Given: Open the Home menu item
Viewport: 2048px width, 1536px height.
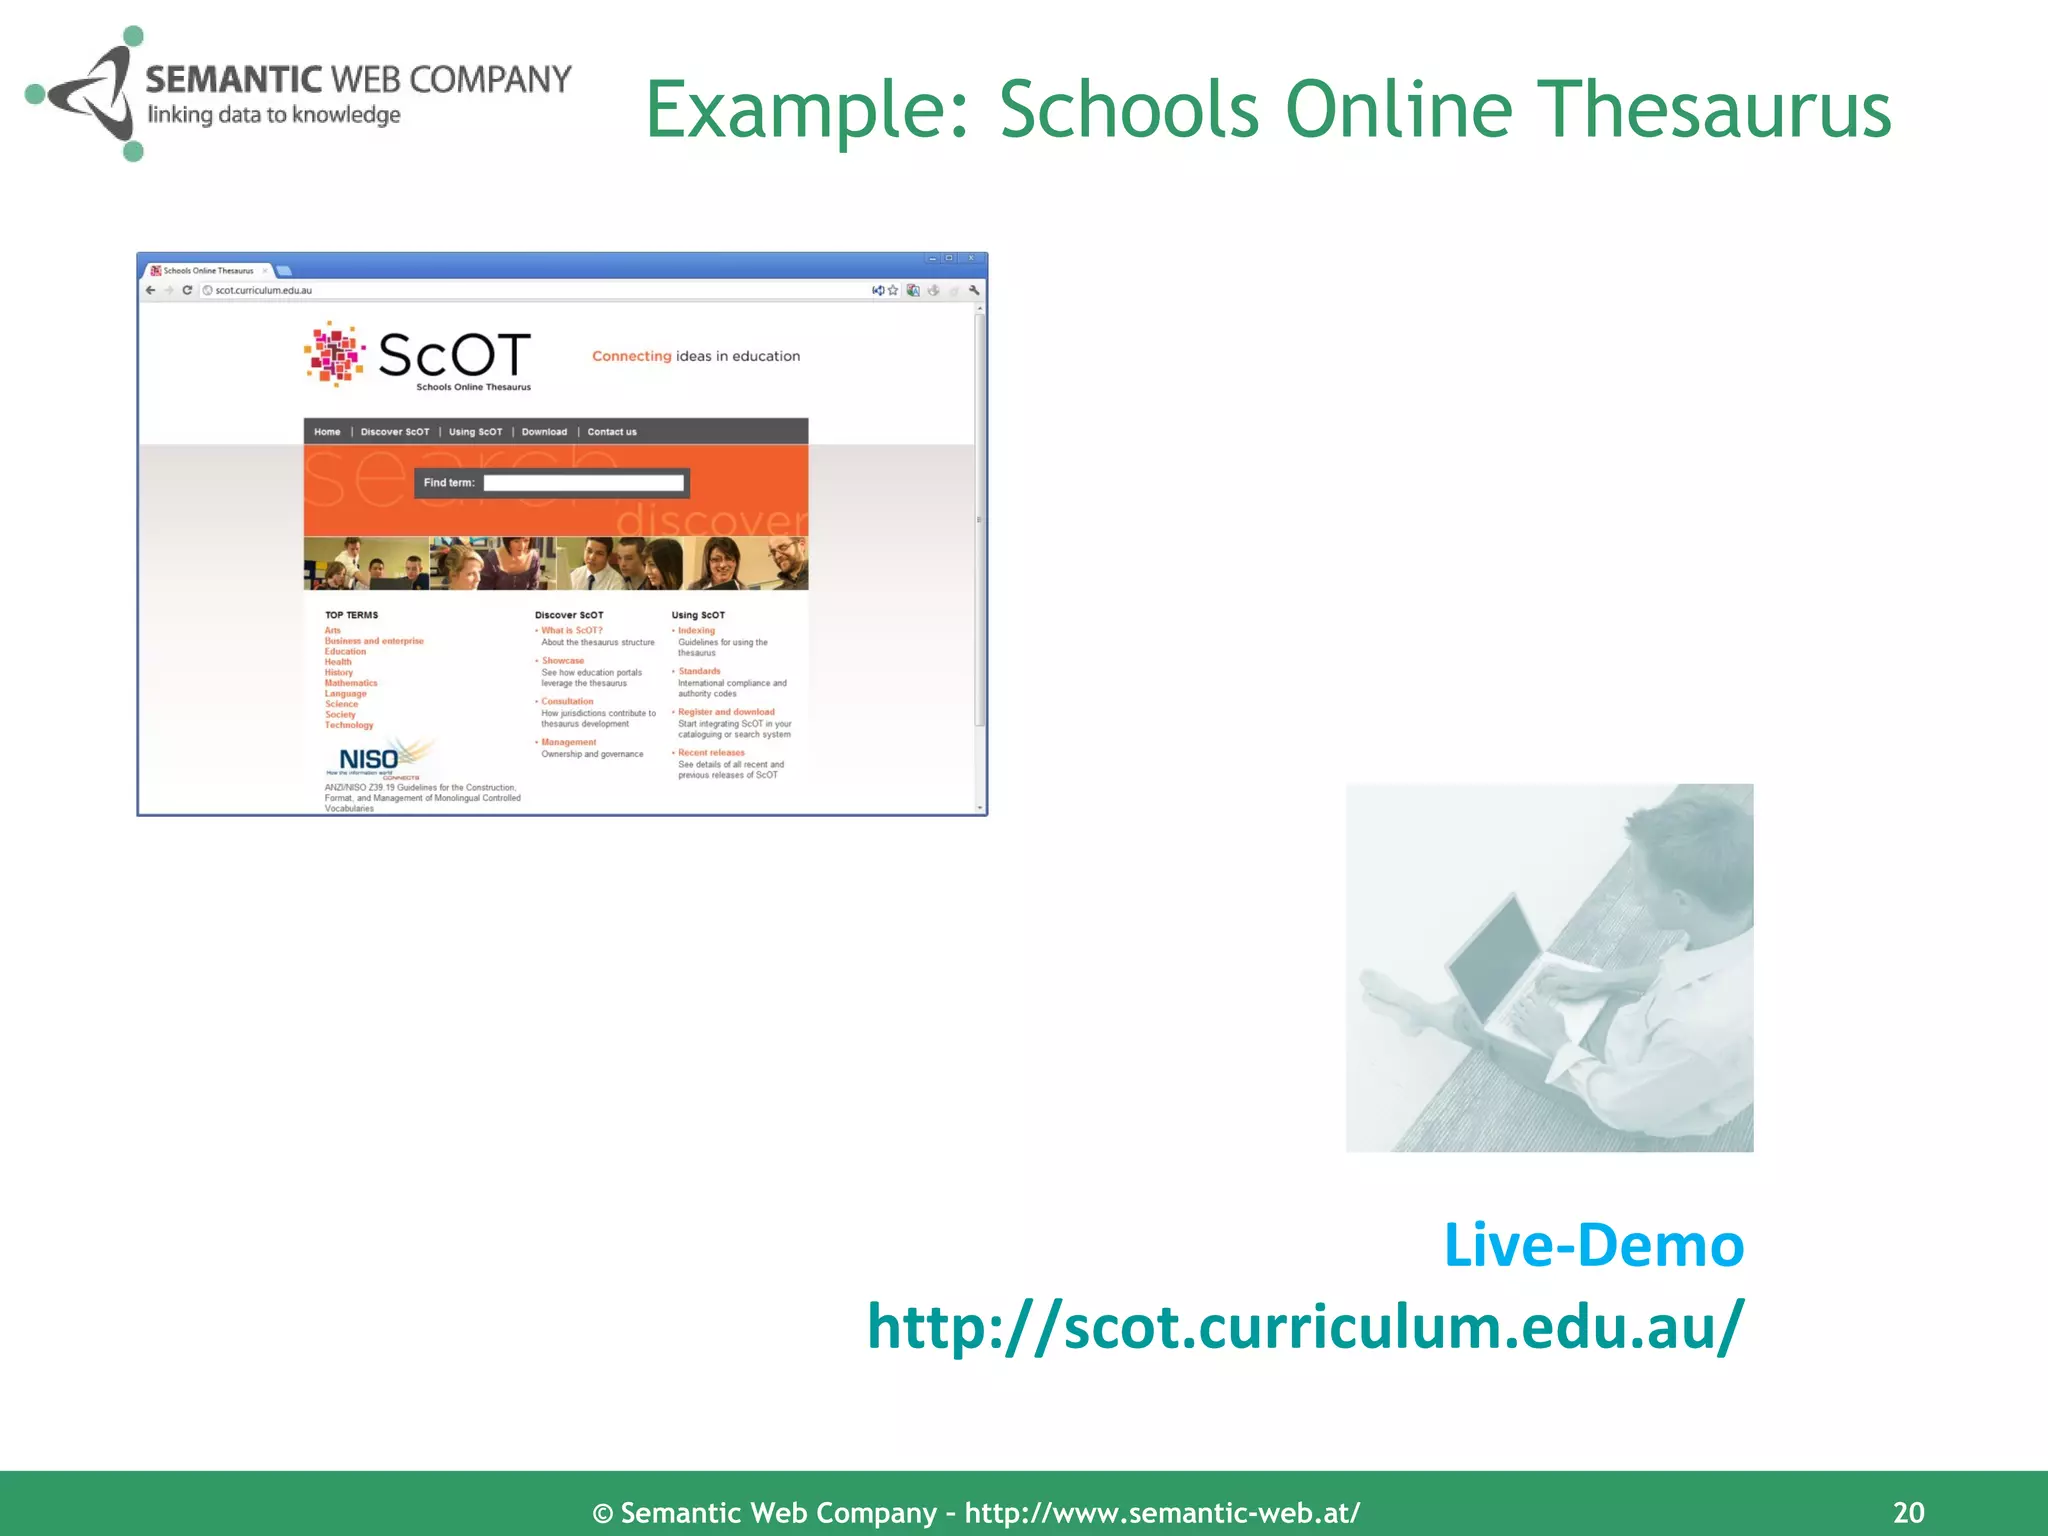Looking at the screenshot, I should (x=327, y=432).
